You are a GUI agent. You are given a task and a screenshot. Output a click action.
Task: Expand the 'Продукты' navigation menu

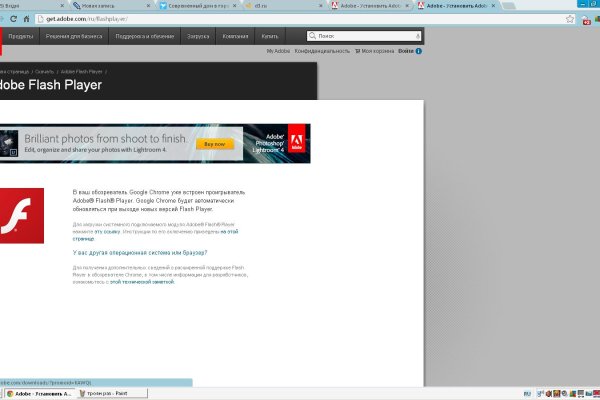point(22,36)
